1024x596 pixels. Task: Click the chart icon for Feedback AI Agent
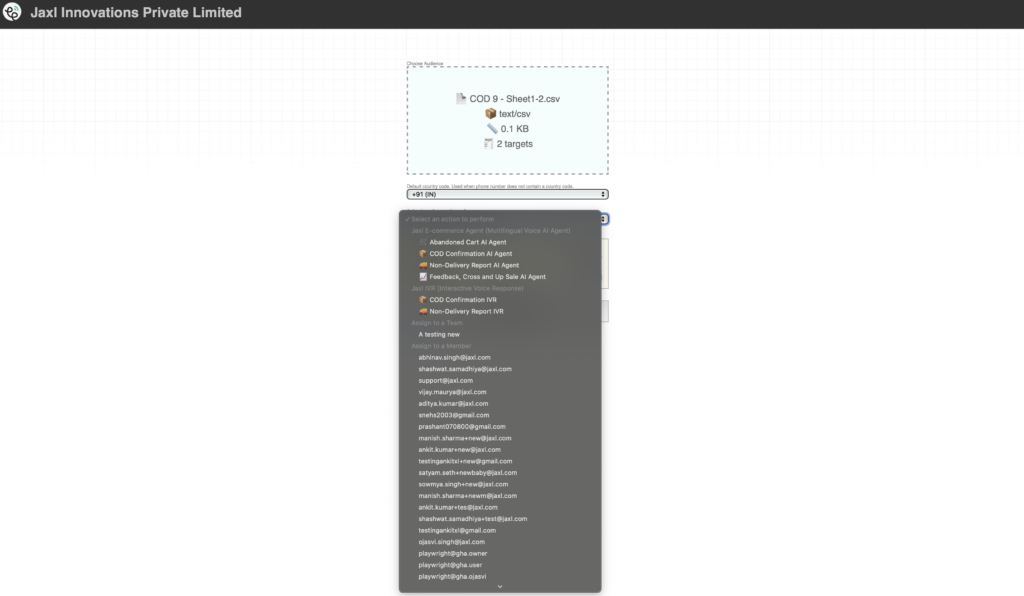423,276
